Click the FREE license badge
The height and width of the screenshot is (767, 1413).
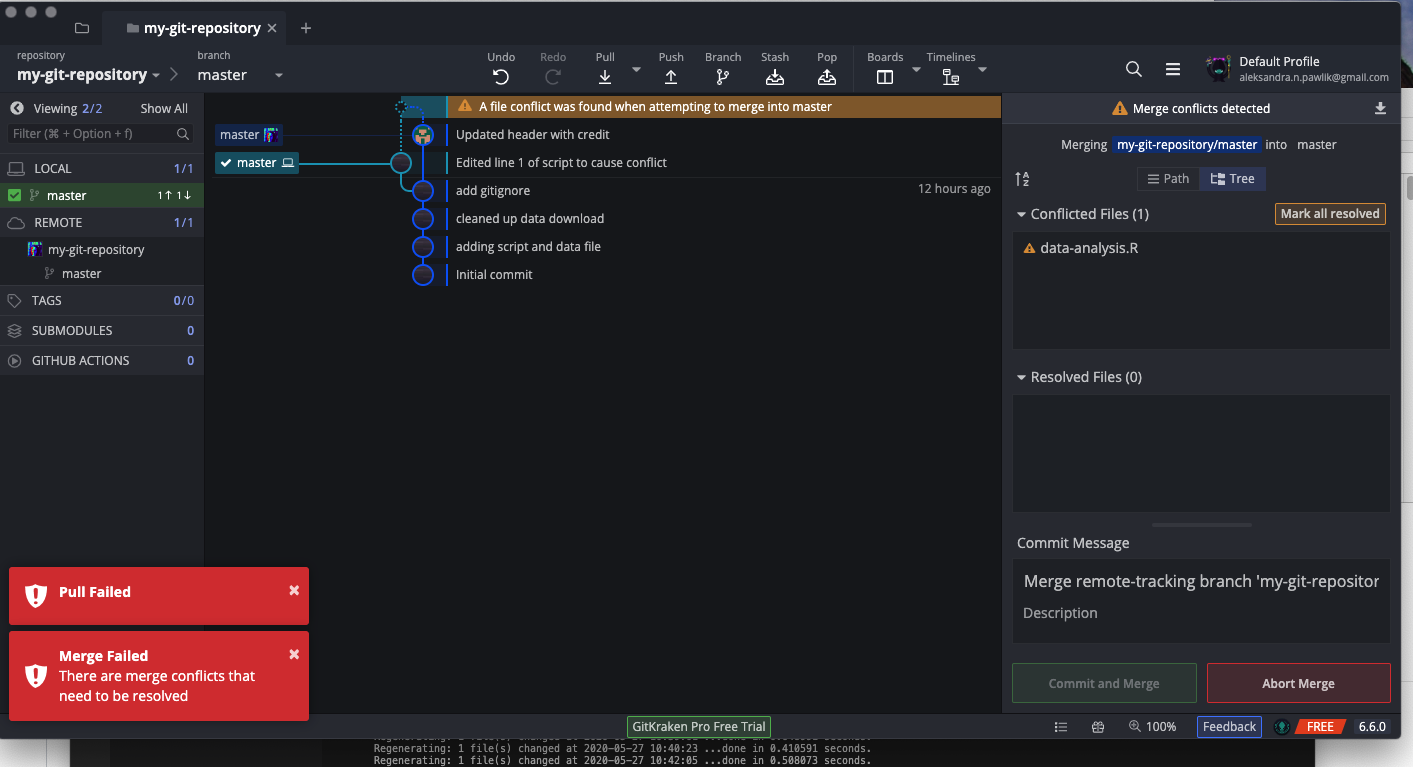tap(1320, 727)
